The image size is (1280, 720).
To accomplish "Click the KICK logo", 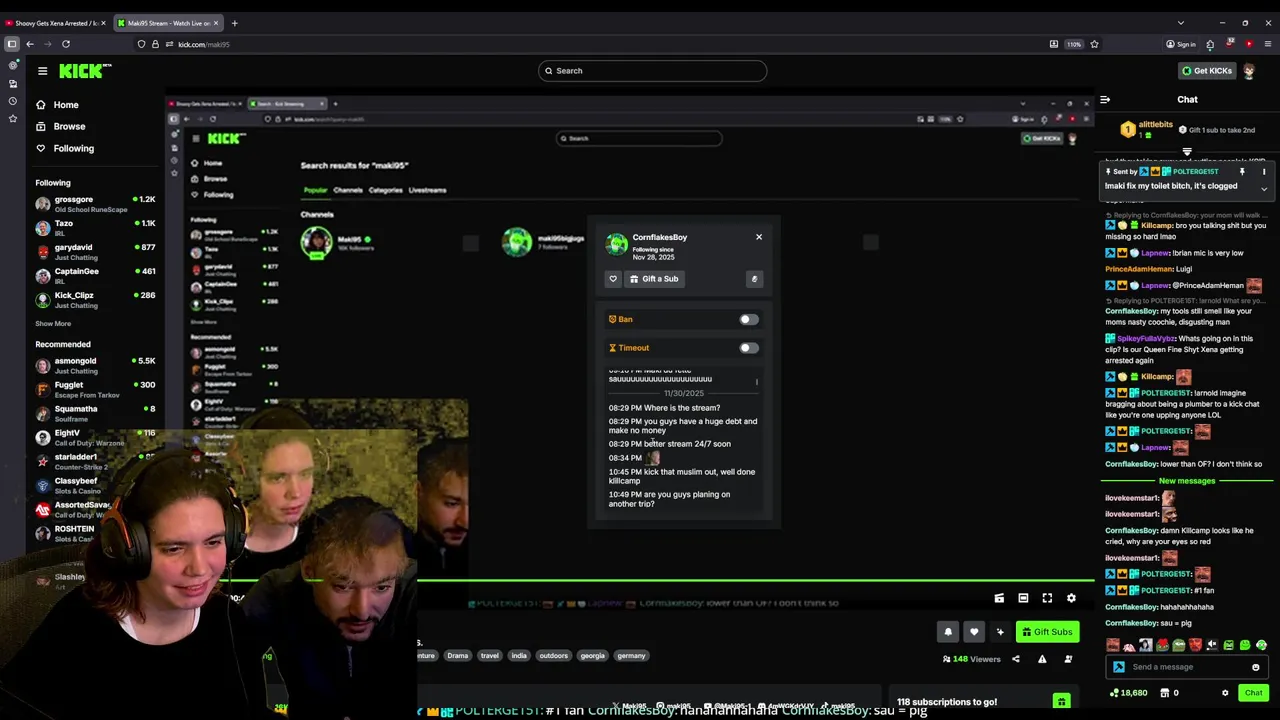I will [x=85, y=70].
